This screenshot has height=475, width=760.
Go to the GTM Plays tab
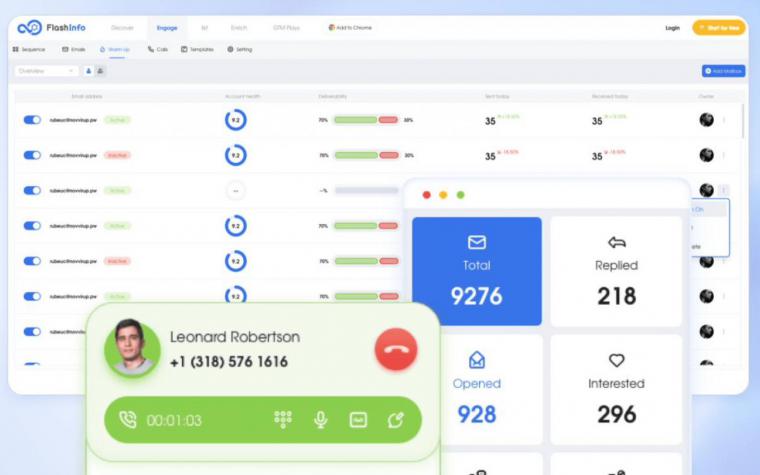click(286, 28)
